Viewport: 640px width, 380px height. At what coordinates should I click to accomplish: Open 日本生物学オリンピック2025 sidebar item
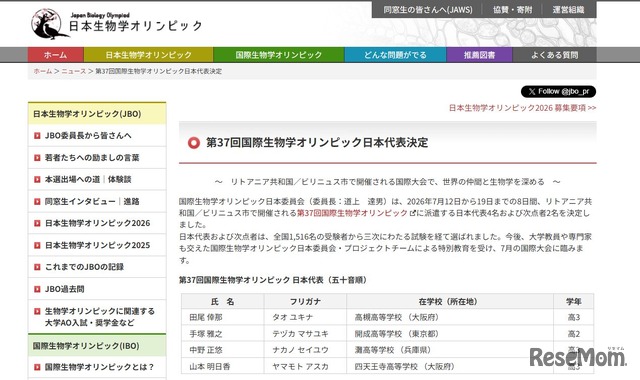(x=97, y=245)
